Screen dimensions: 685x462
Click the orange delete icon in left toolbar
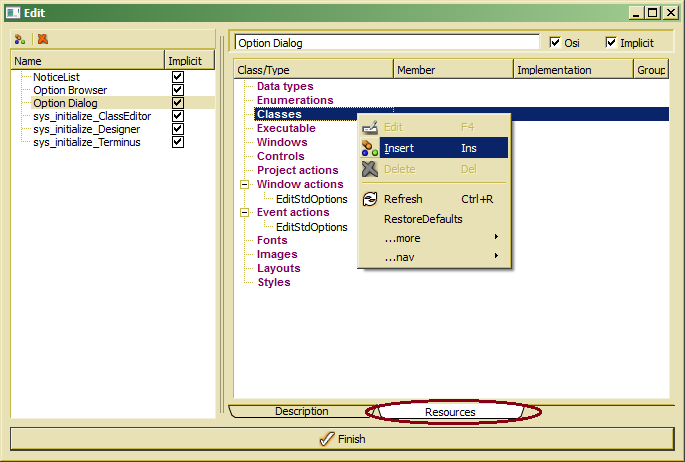click(x=43, y=40)
